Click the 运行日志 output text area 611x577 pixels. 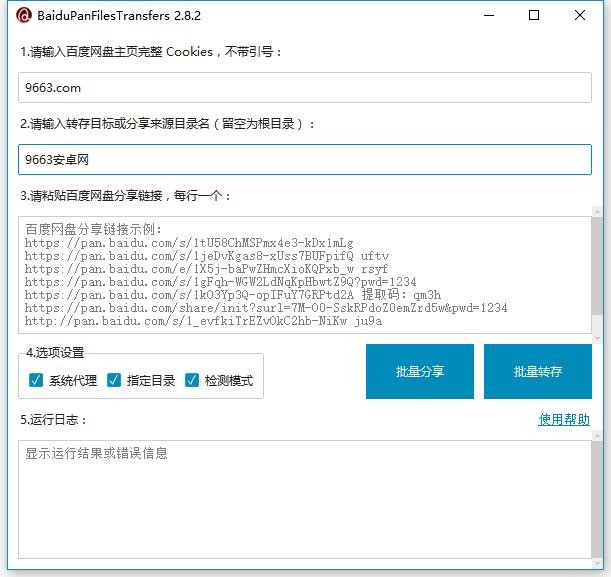(x=305, y=499)
